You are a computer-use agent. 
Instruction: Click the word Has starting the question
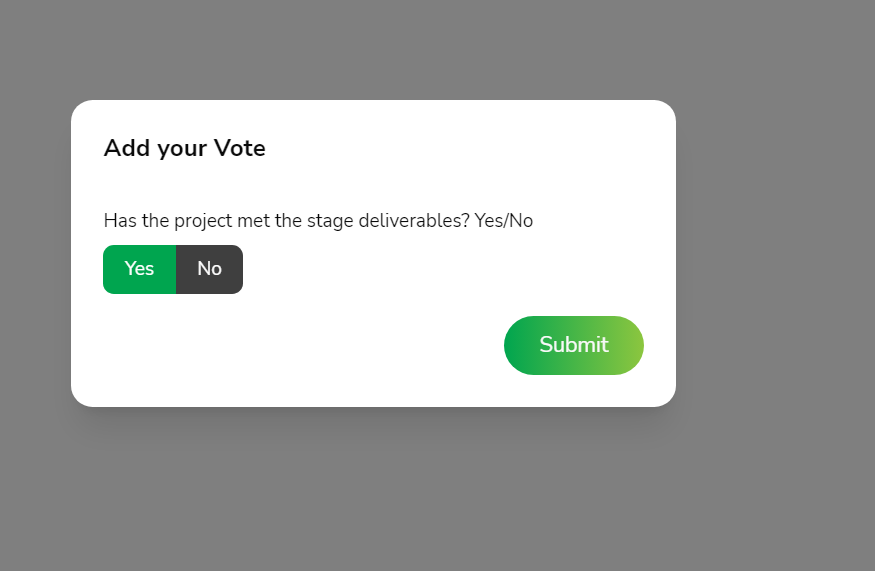pyautogui.click(x=120, y=220)
